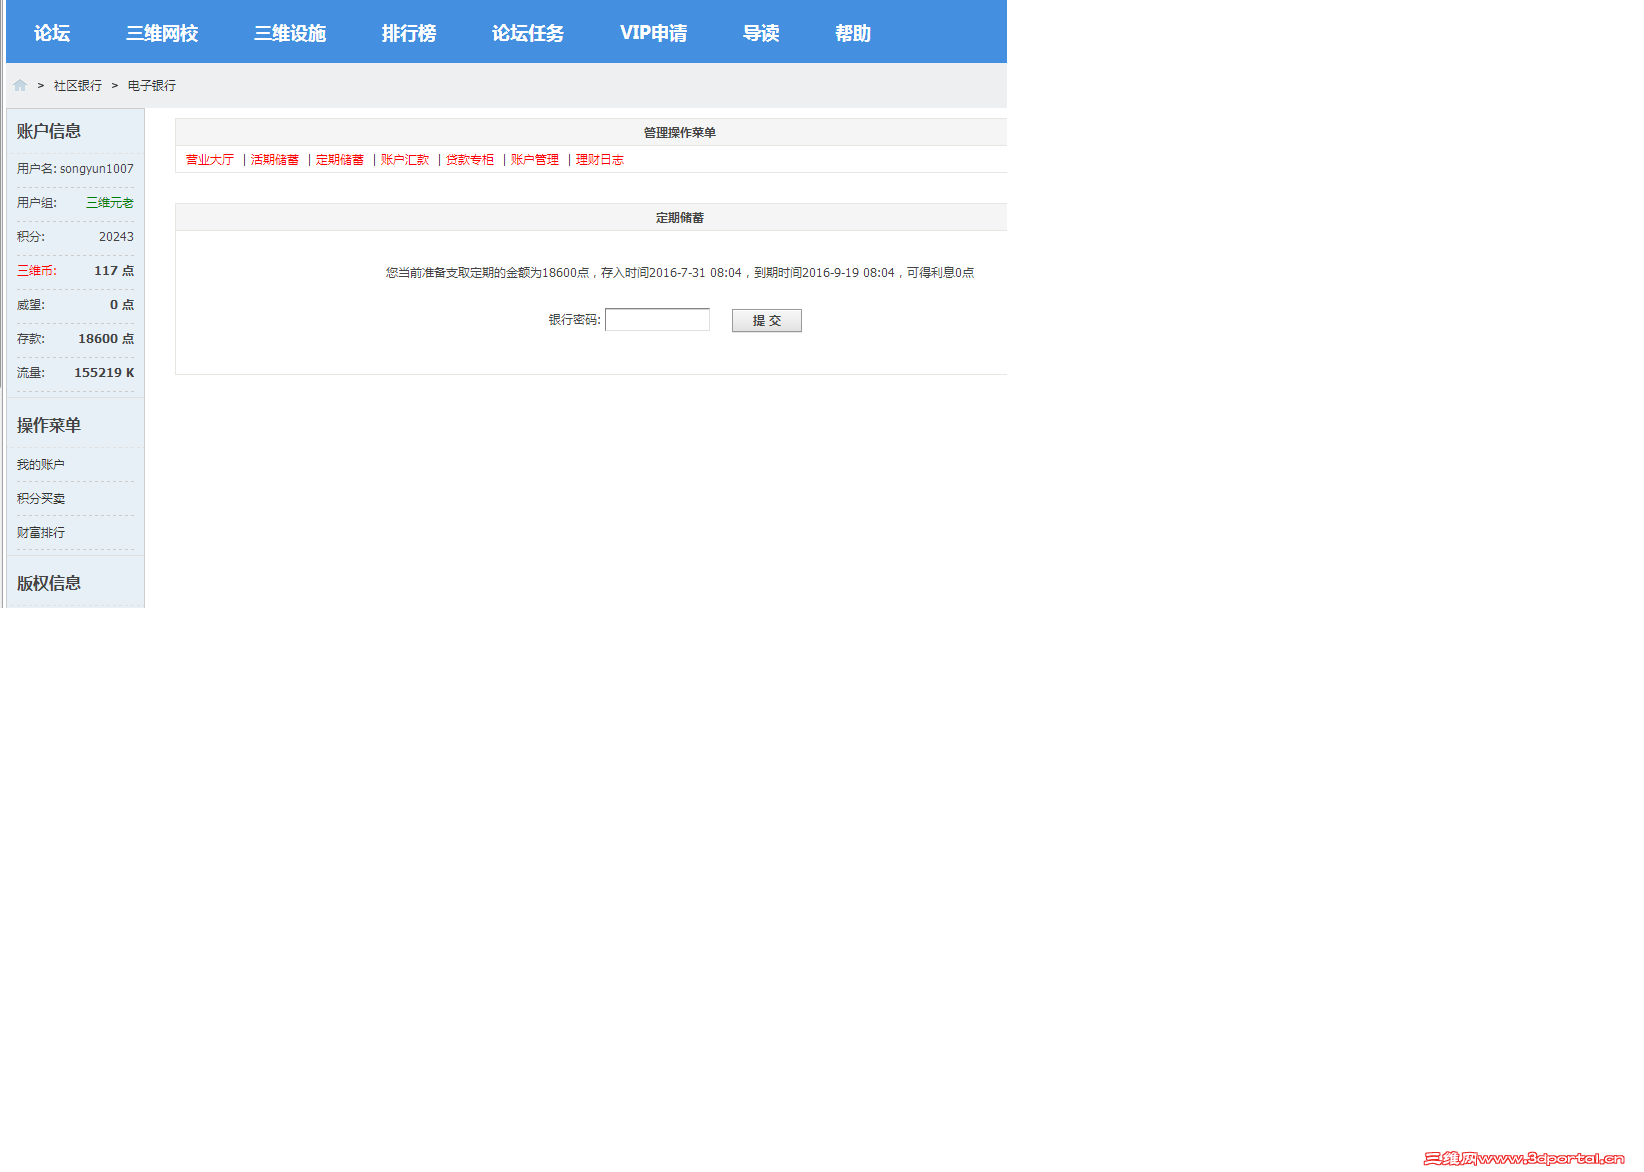
Task: Click the 存款 value 18600 点
Action: click(x=106, y=339)
